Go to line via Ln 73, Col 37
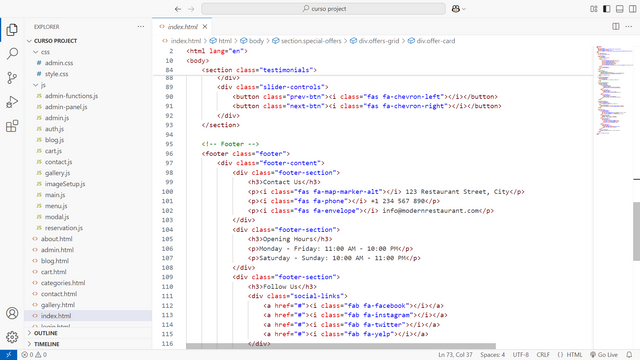 pos(455,355)
